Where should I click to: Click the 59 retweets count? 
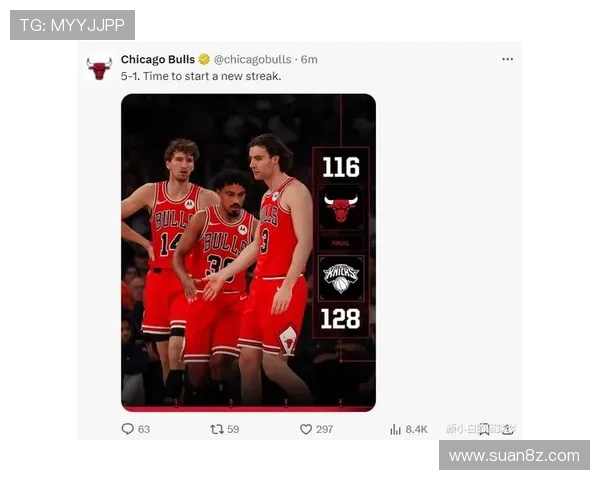(233, 429)
